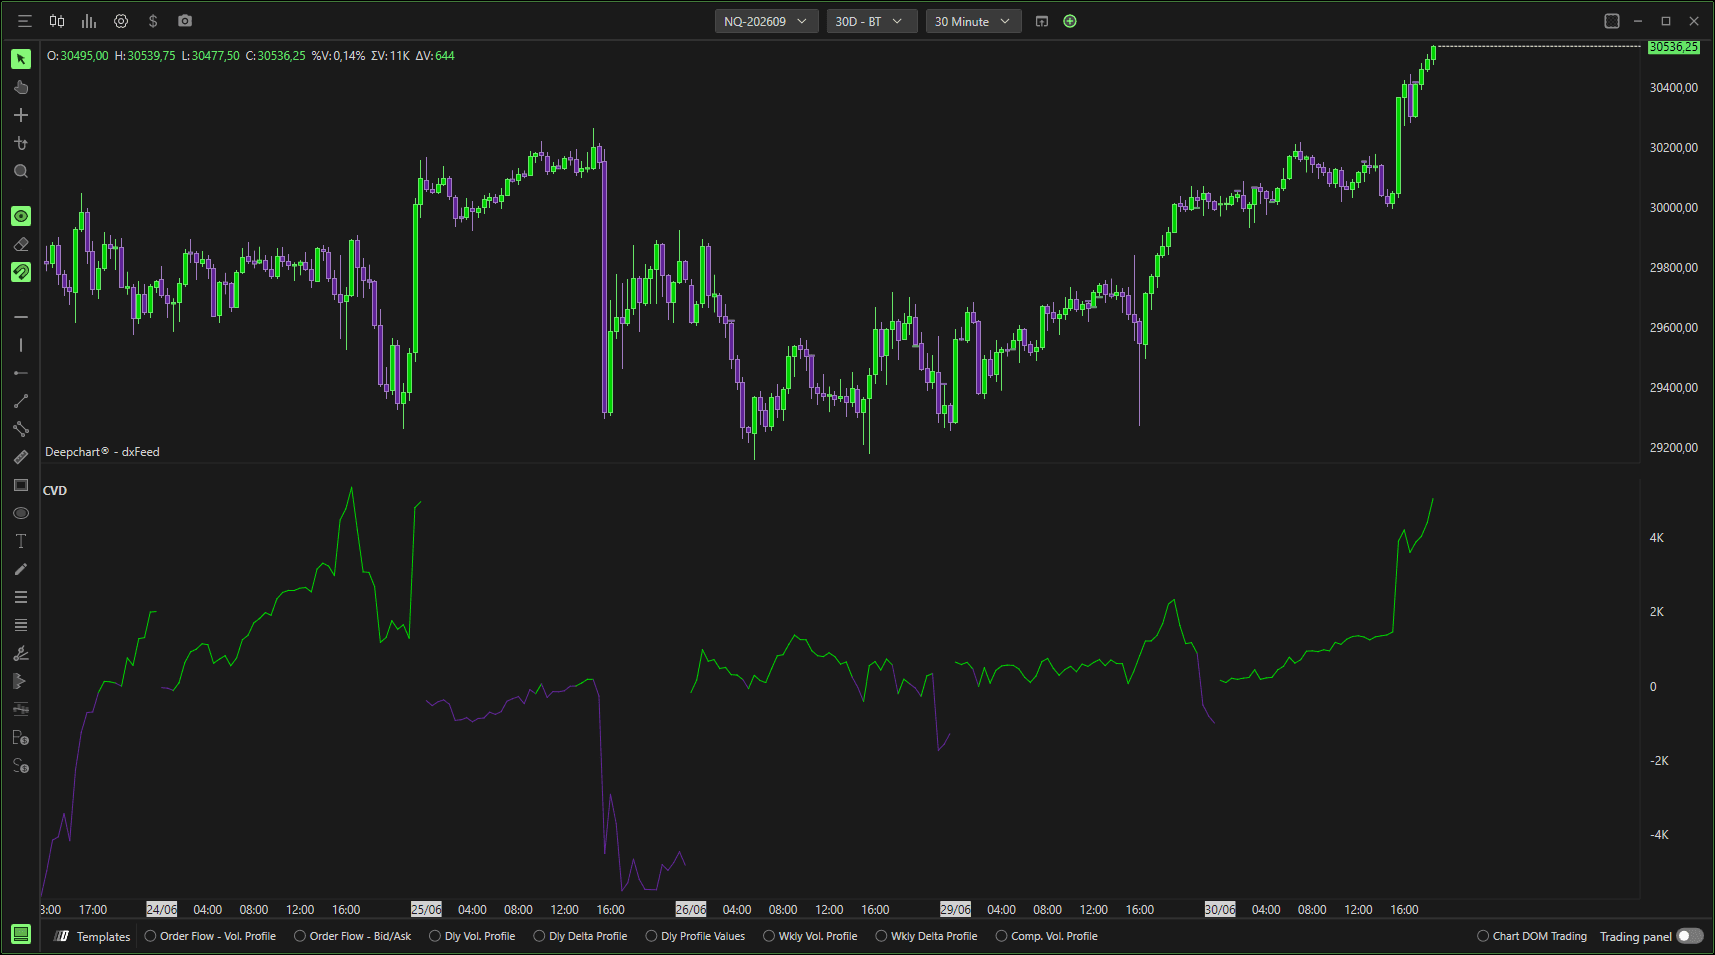The height and width of the screenshot is (955, 1715).
Task: Click the dollar sign trading icon
Action: click(153, 21)
